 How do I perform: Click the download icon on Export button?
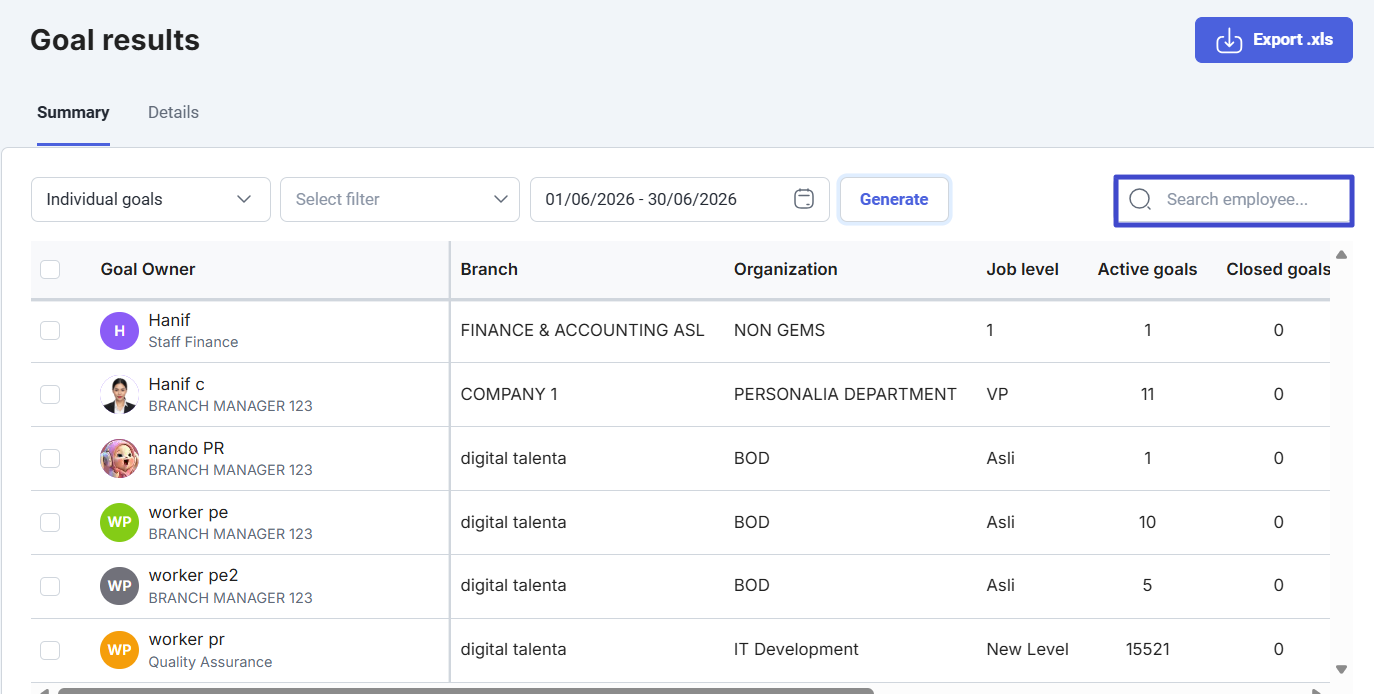[x=1228, y=40]
